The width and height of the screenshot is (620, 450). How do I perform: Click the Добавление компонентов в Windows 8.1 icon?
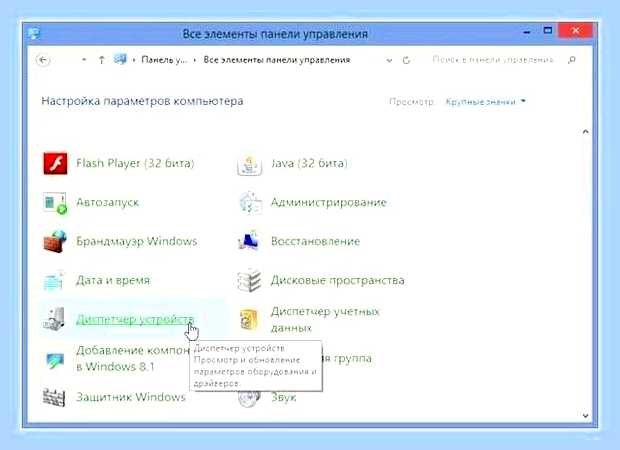tap(55, 359)
